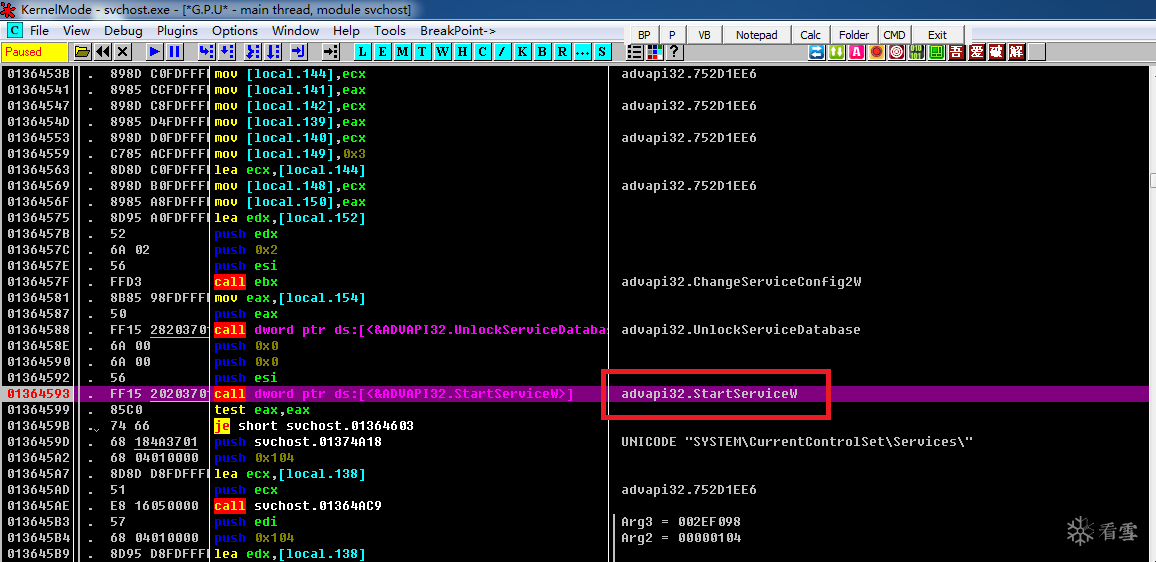Open the BreakPoint-> menu
The height and width of the screenshot is (562, 1156).
(458, 31)
